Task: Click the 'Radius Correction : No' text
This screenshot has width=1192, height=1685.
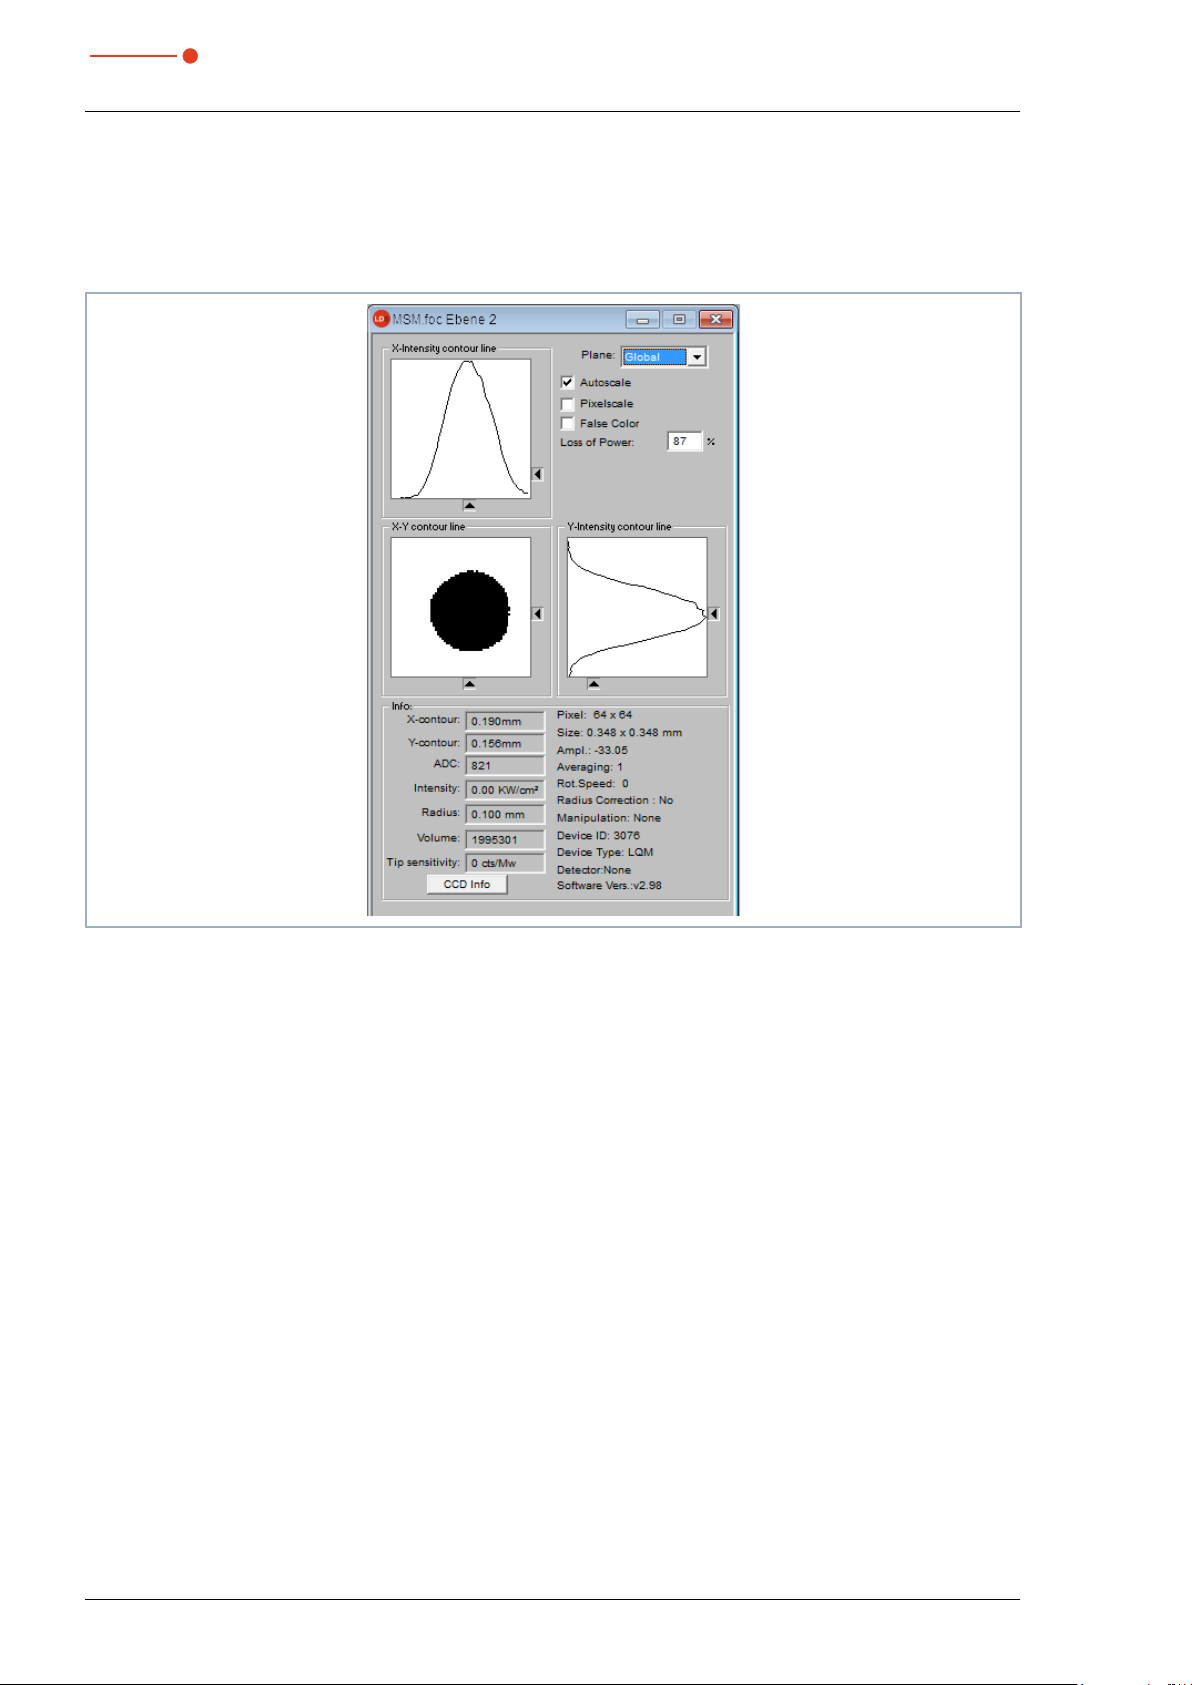Action: point(615,800)
